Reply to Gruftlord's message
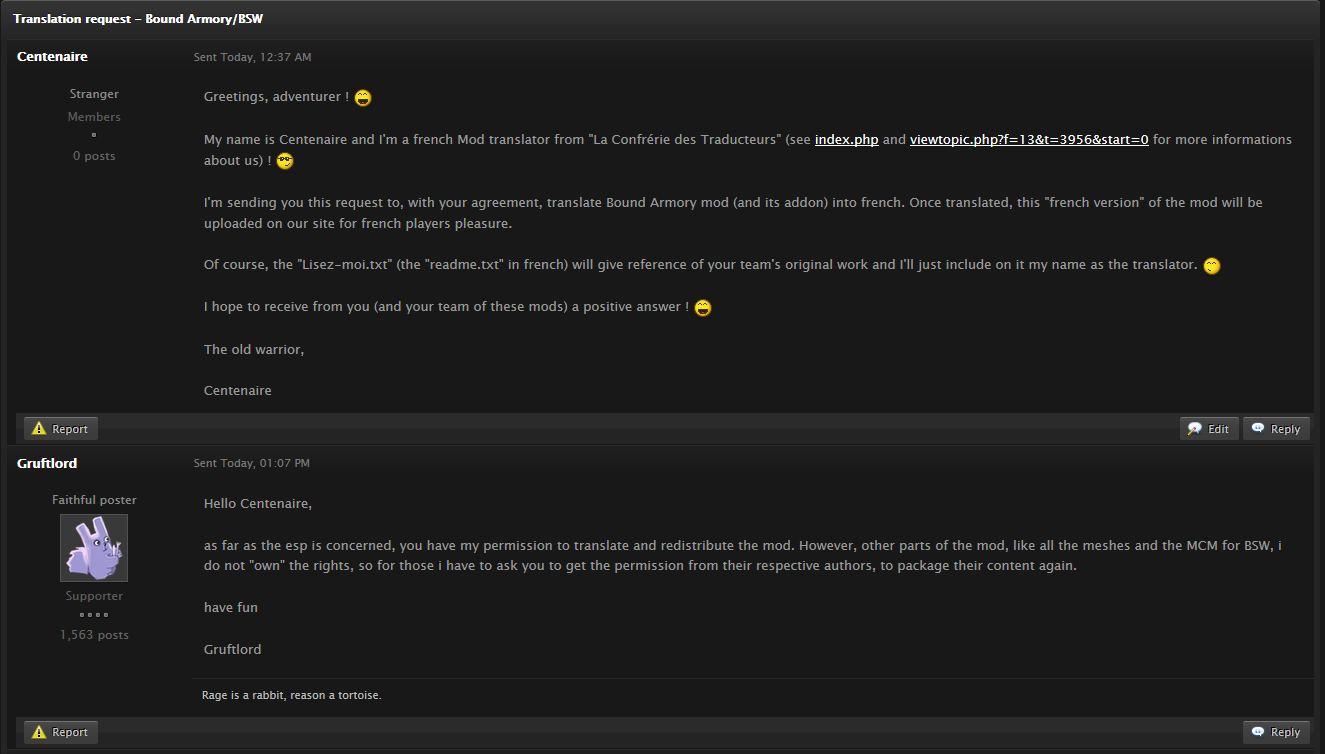Viewport: 1325px width, 754px height. (x=1276, y=732)
